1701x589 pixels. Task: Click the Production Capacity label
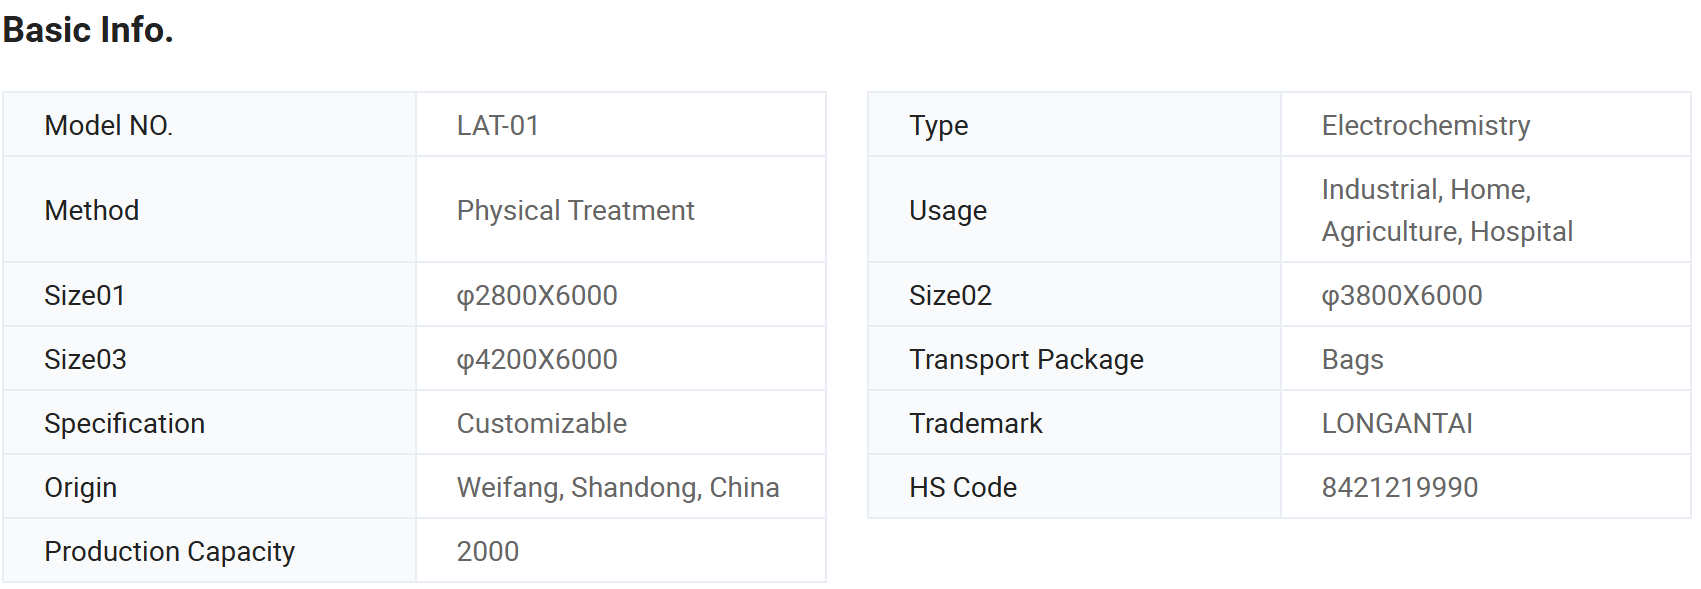[x=170, y=551]
